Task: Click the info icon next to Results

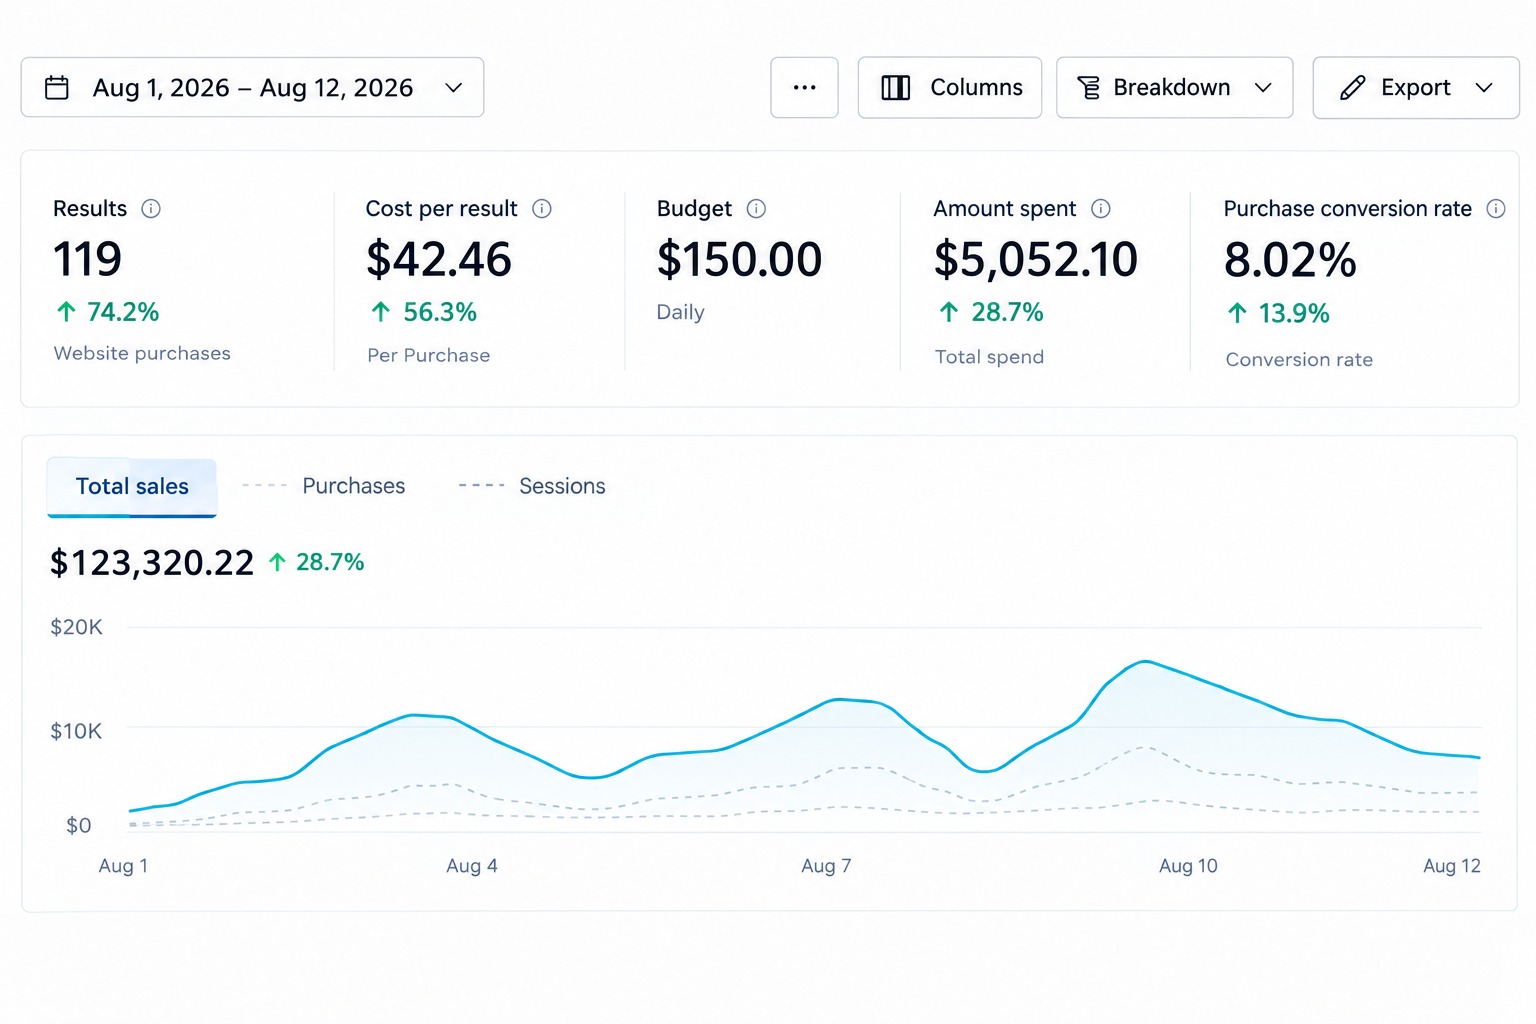Action: coord(151,208)
